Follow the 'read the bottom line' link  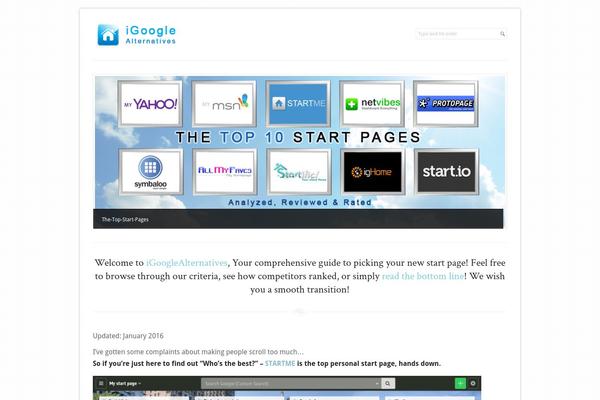pyautogui.click(x=423, y=276)
